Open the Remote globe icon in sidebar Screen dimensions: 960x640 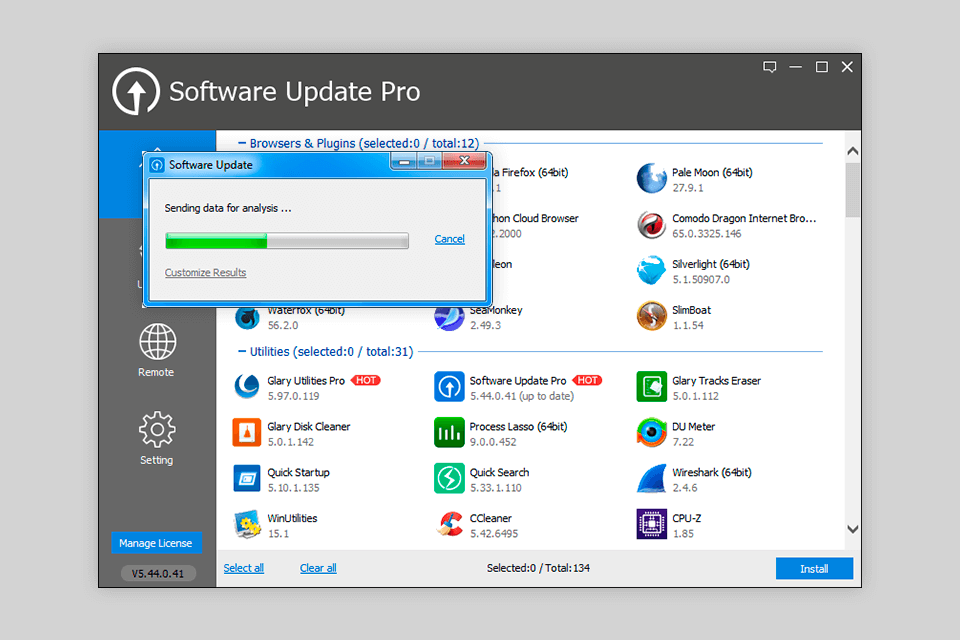(157, 342)
